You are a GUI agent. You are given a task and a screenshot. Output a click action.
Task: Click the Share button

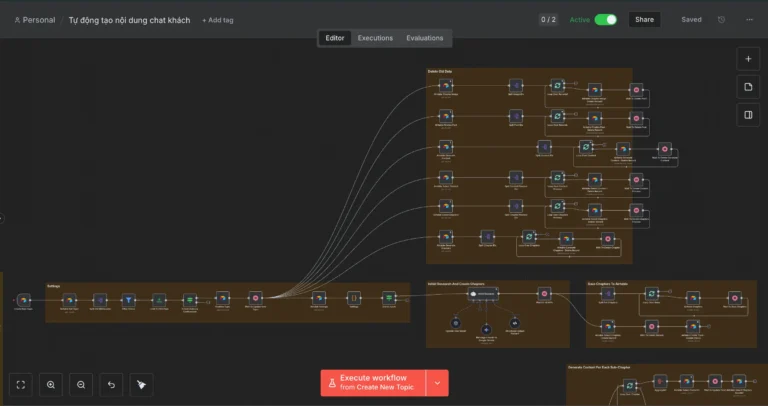pyautogui.click(x=644, y=19)
